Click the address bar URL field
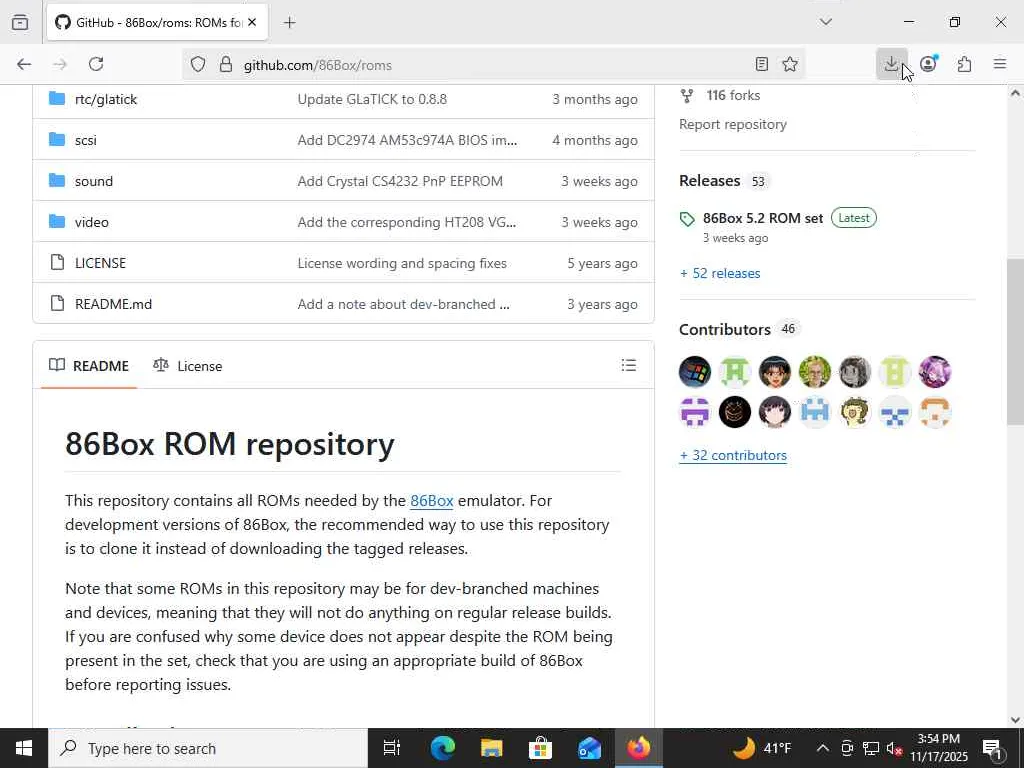1024x768 pixels. pos(496,65)
